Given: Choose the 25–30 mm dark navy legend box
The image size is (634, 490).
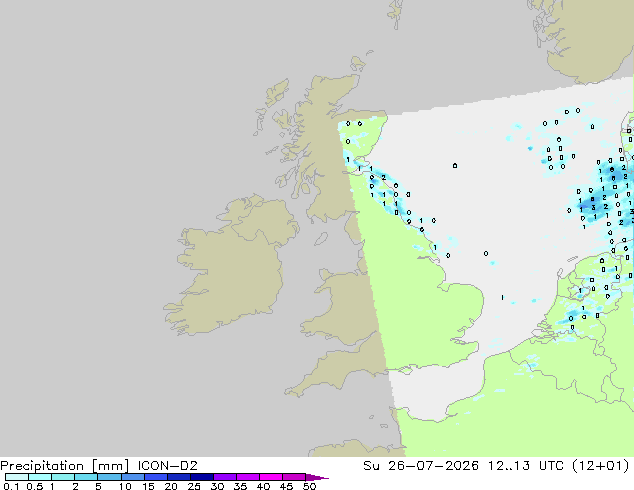Looking at the screenshot, I should (x=202, y=477).
